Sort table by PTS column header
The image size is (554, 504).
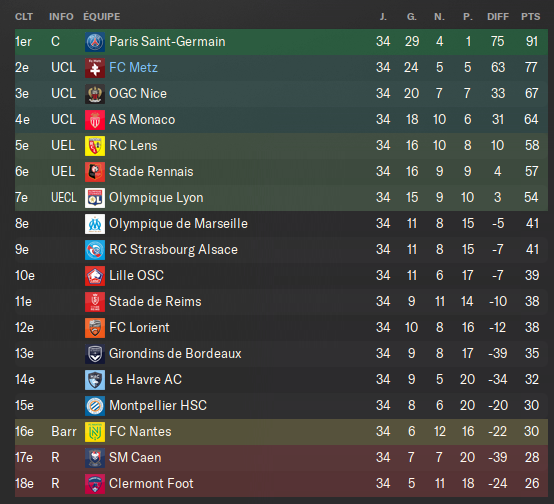click(530, 17)
